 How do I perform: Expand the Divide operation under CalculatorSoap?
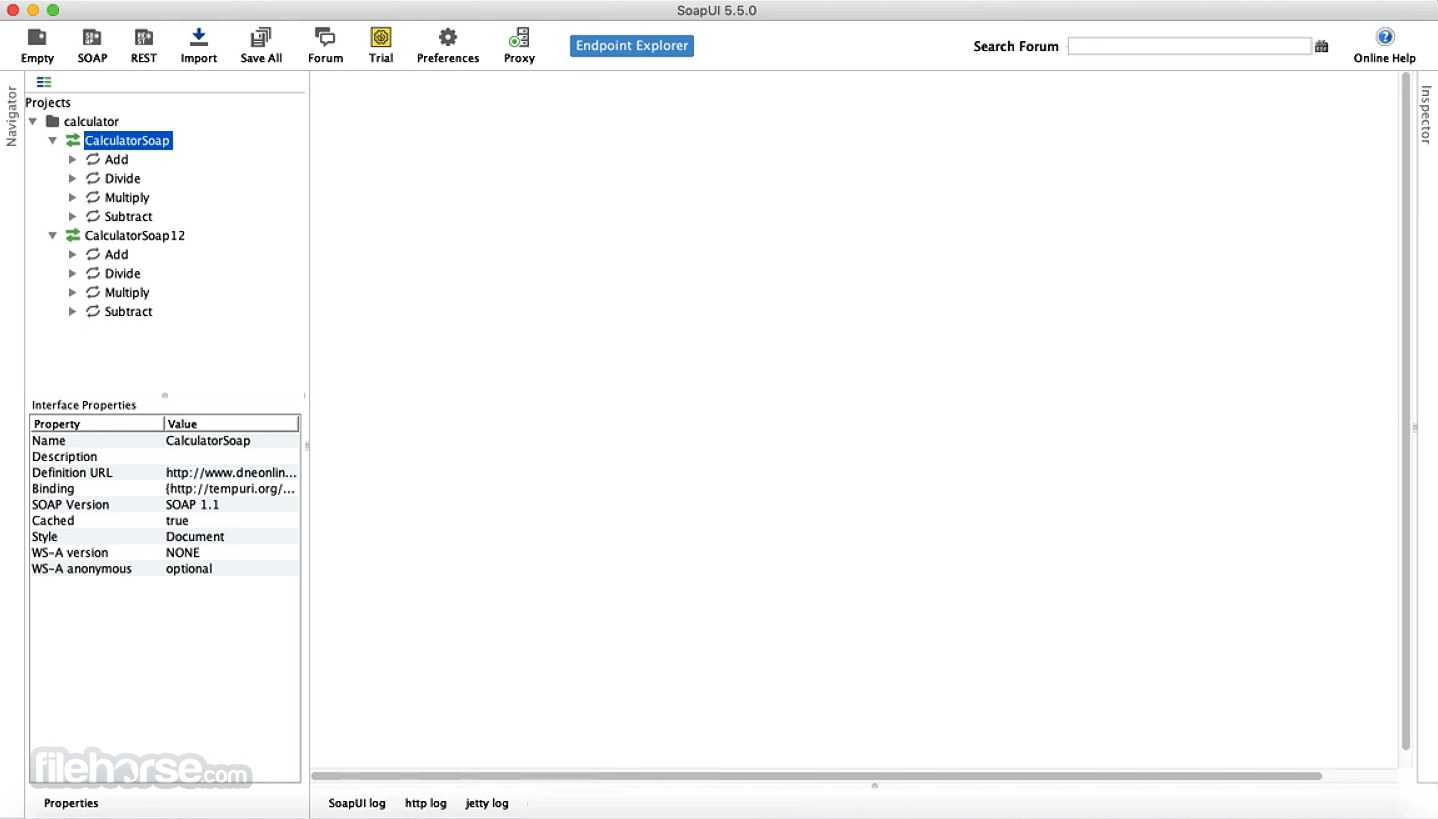tap(72, 179)
